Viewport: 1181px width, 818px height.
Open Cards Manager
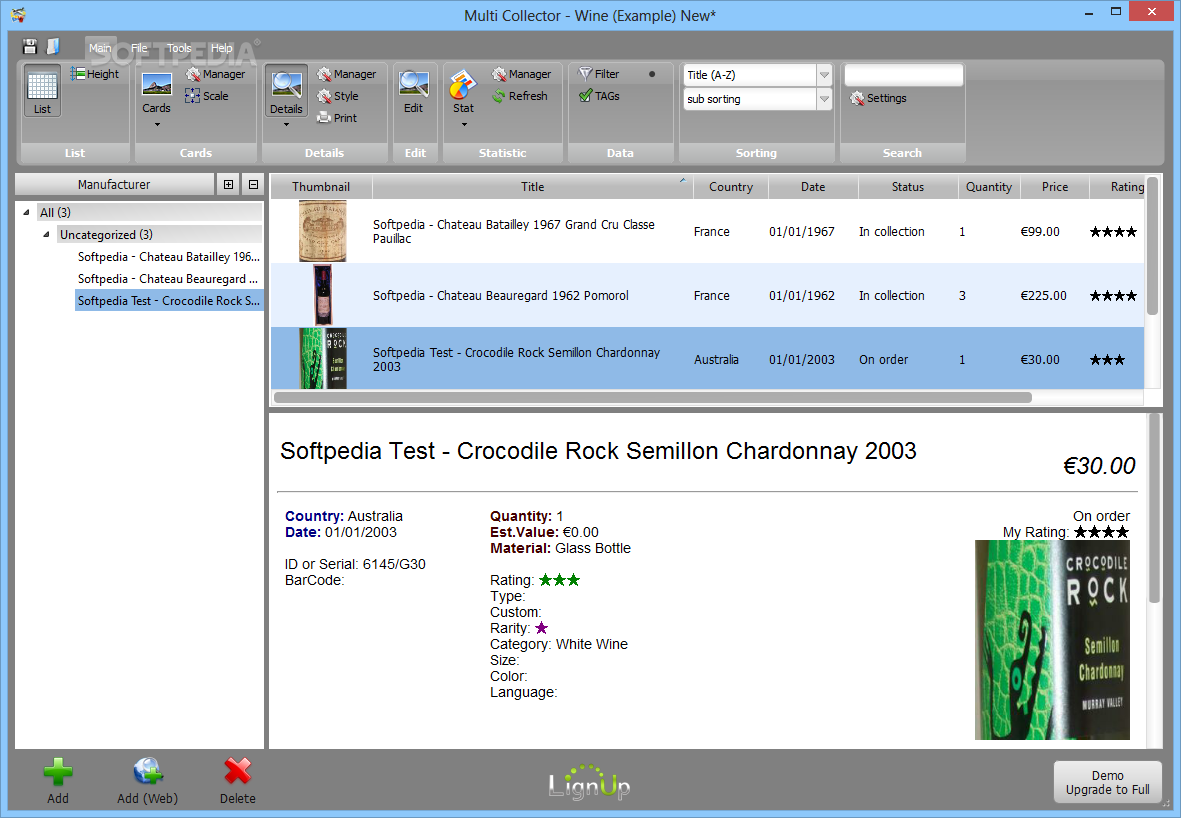(x=215, y=74)
